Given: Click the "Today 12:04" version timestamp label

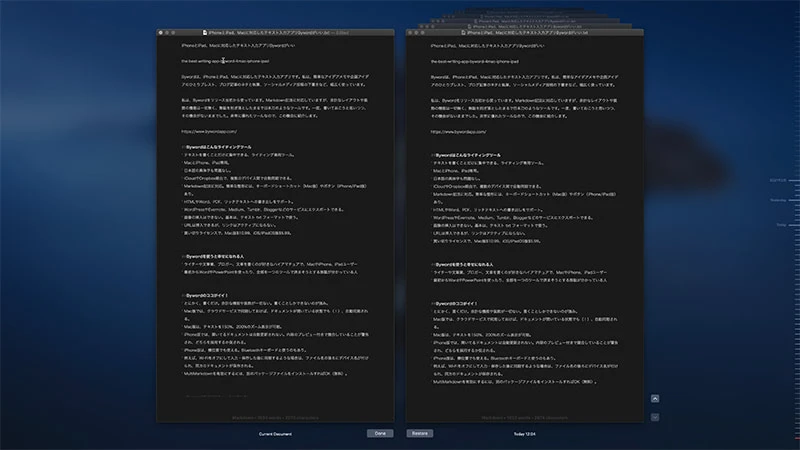Looking at the screenshot, I should [x=524, y=434].
